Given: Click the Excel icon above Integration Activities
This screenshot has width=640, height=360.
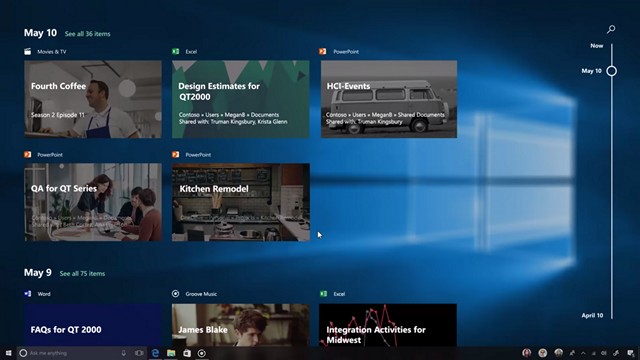Looking at the screenshot, I should (x=323, y=293).
